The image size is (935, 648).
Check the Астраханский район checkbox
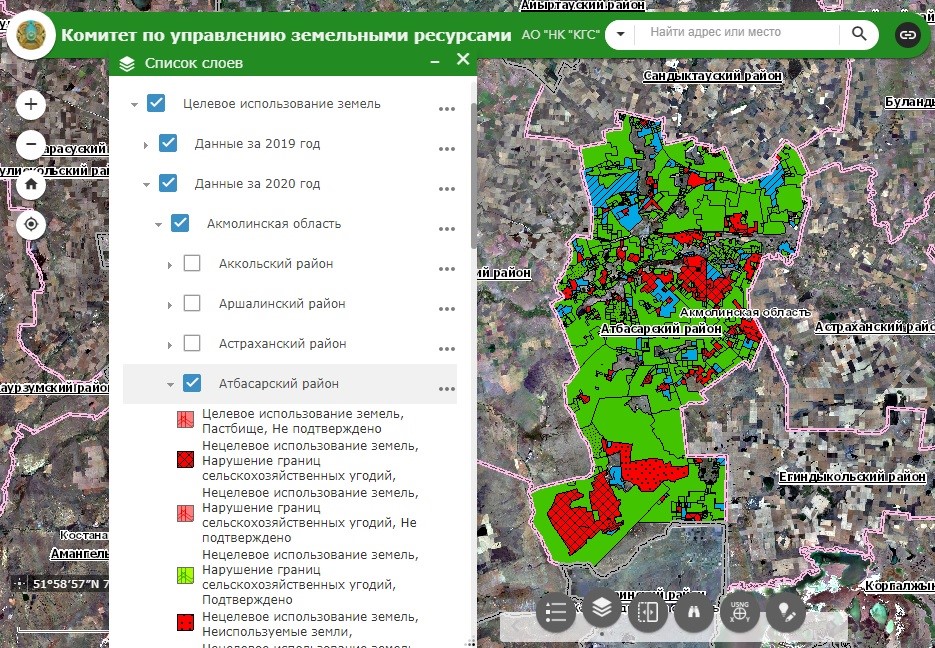[192, 343]
